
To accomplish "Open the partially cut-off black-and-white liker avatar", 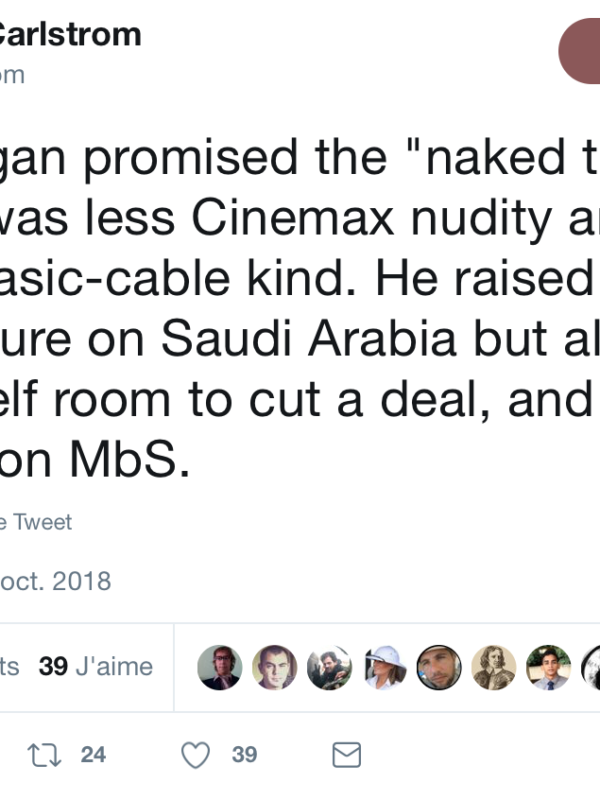I will tap(592, 667).
